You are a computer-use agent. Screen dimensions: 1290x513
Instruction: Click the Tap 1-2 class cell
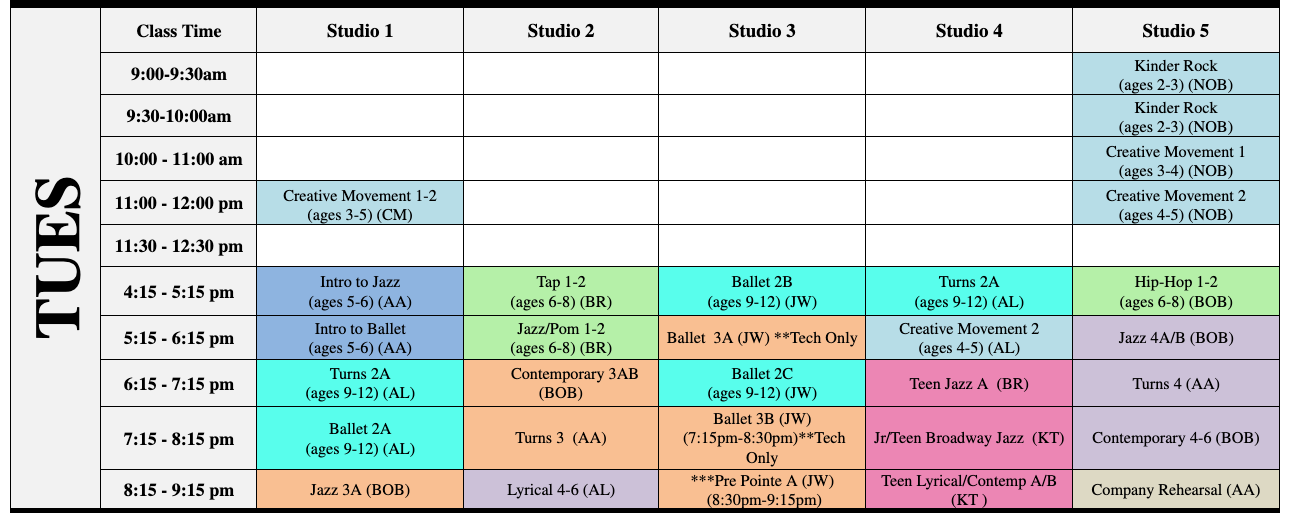click(x=561, y=291)
